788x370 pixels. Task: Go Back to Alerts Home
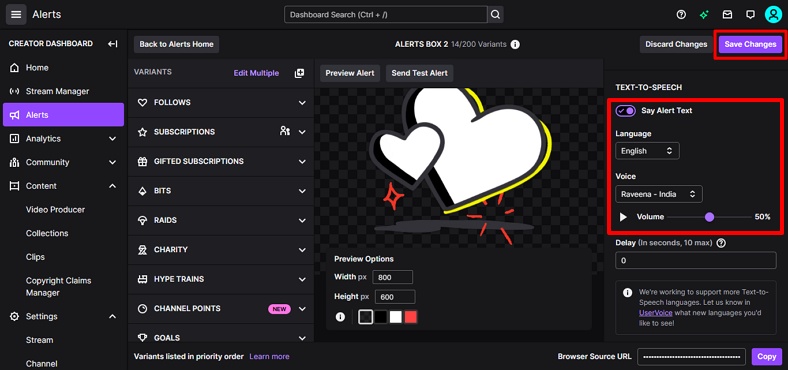coord(176,44)
